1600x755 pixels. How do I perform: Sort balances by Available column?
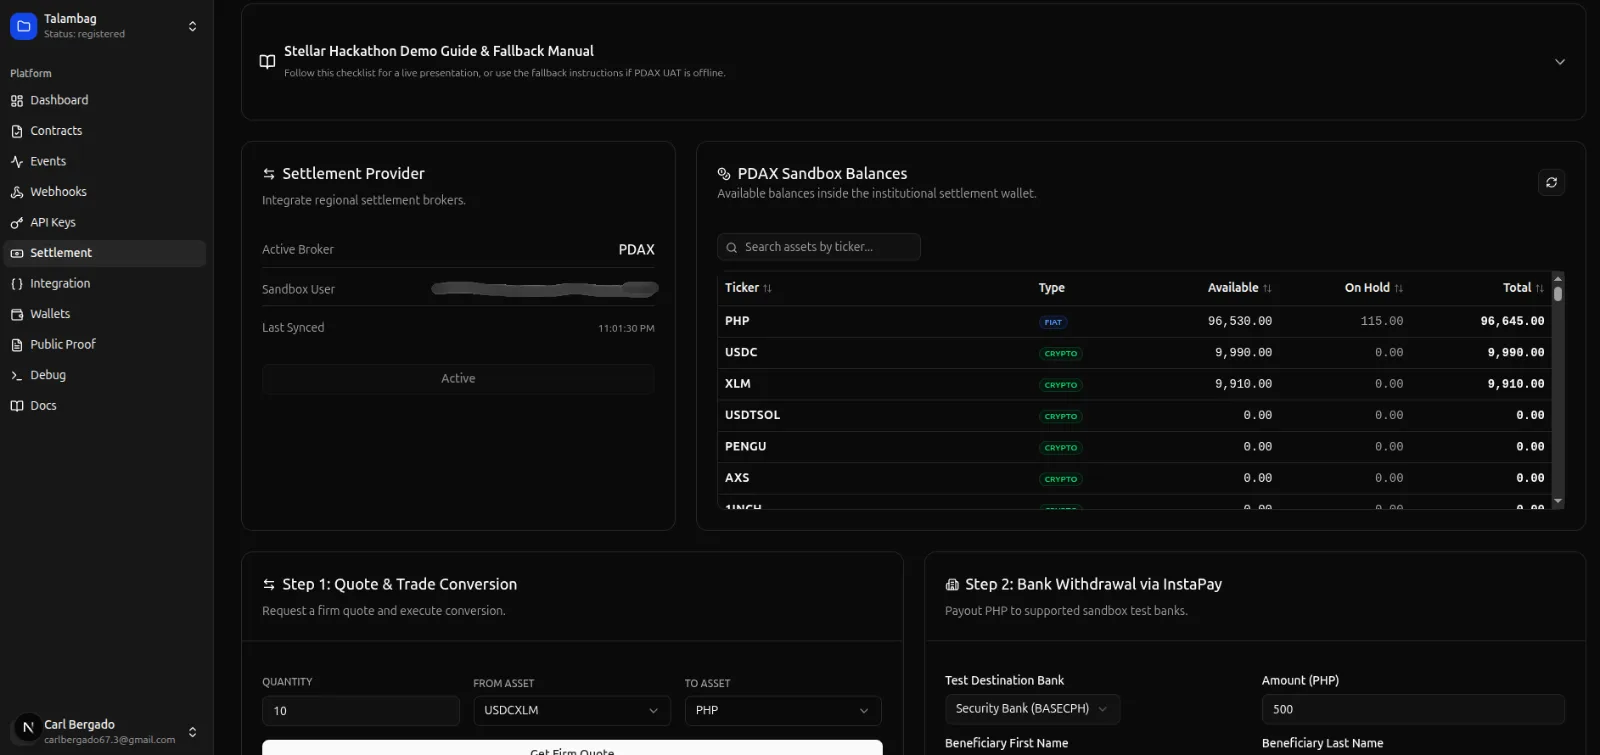coord(1240,288)
